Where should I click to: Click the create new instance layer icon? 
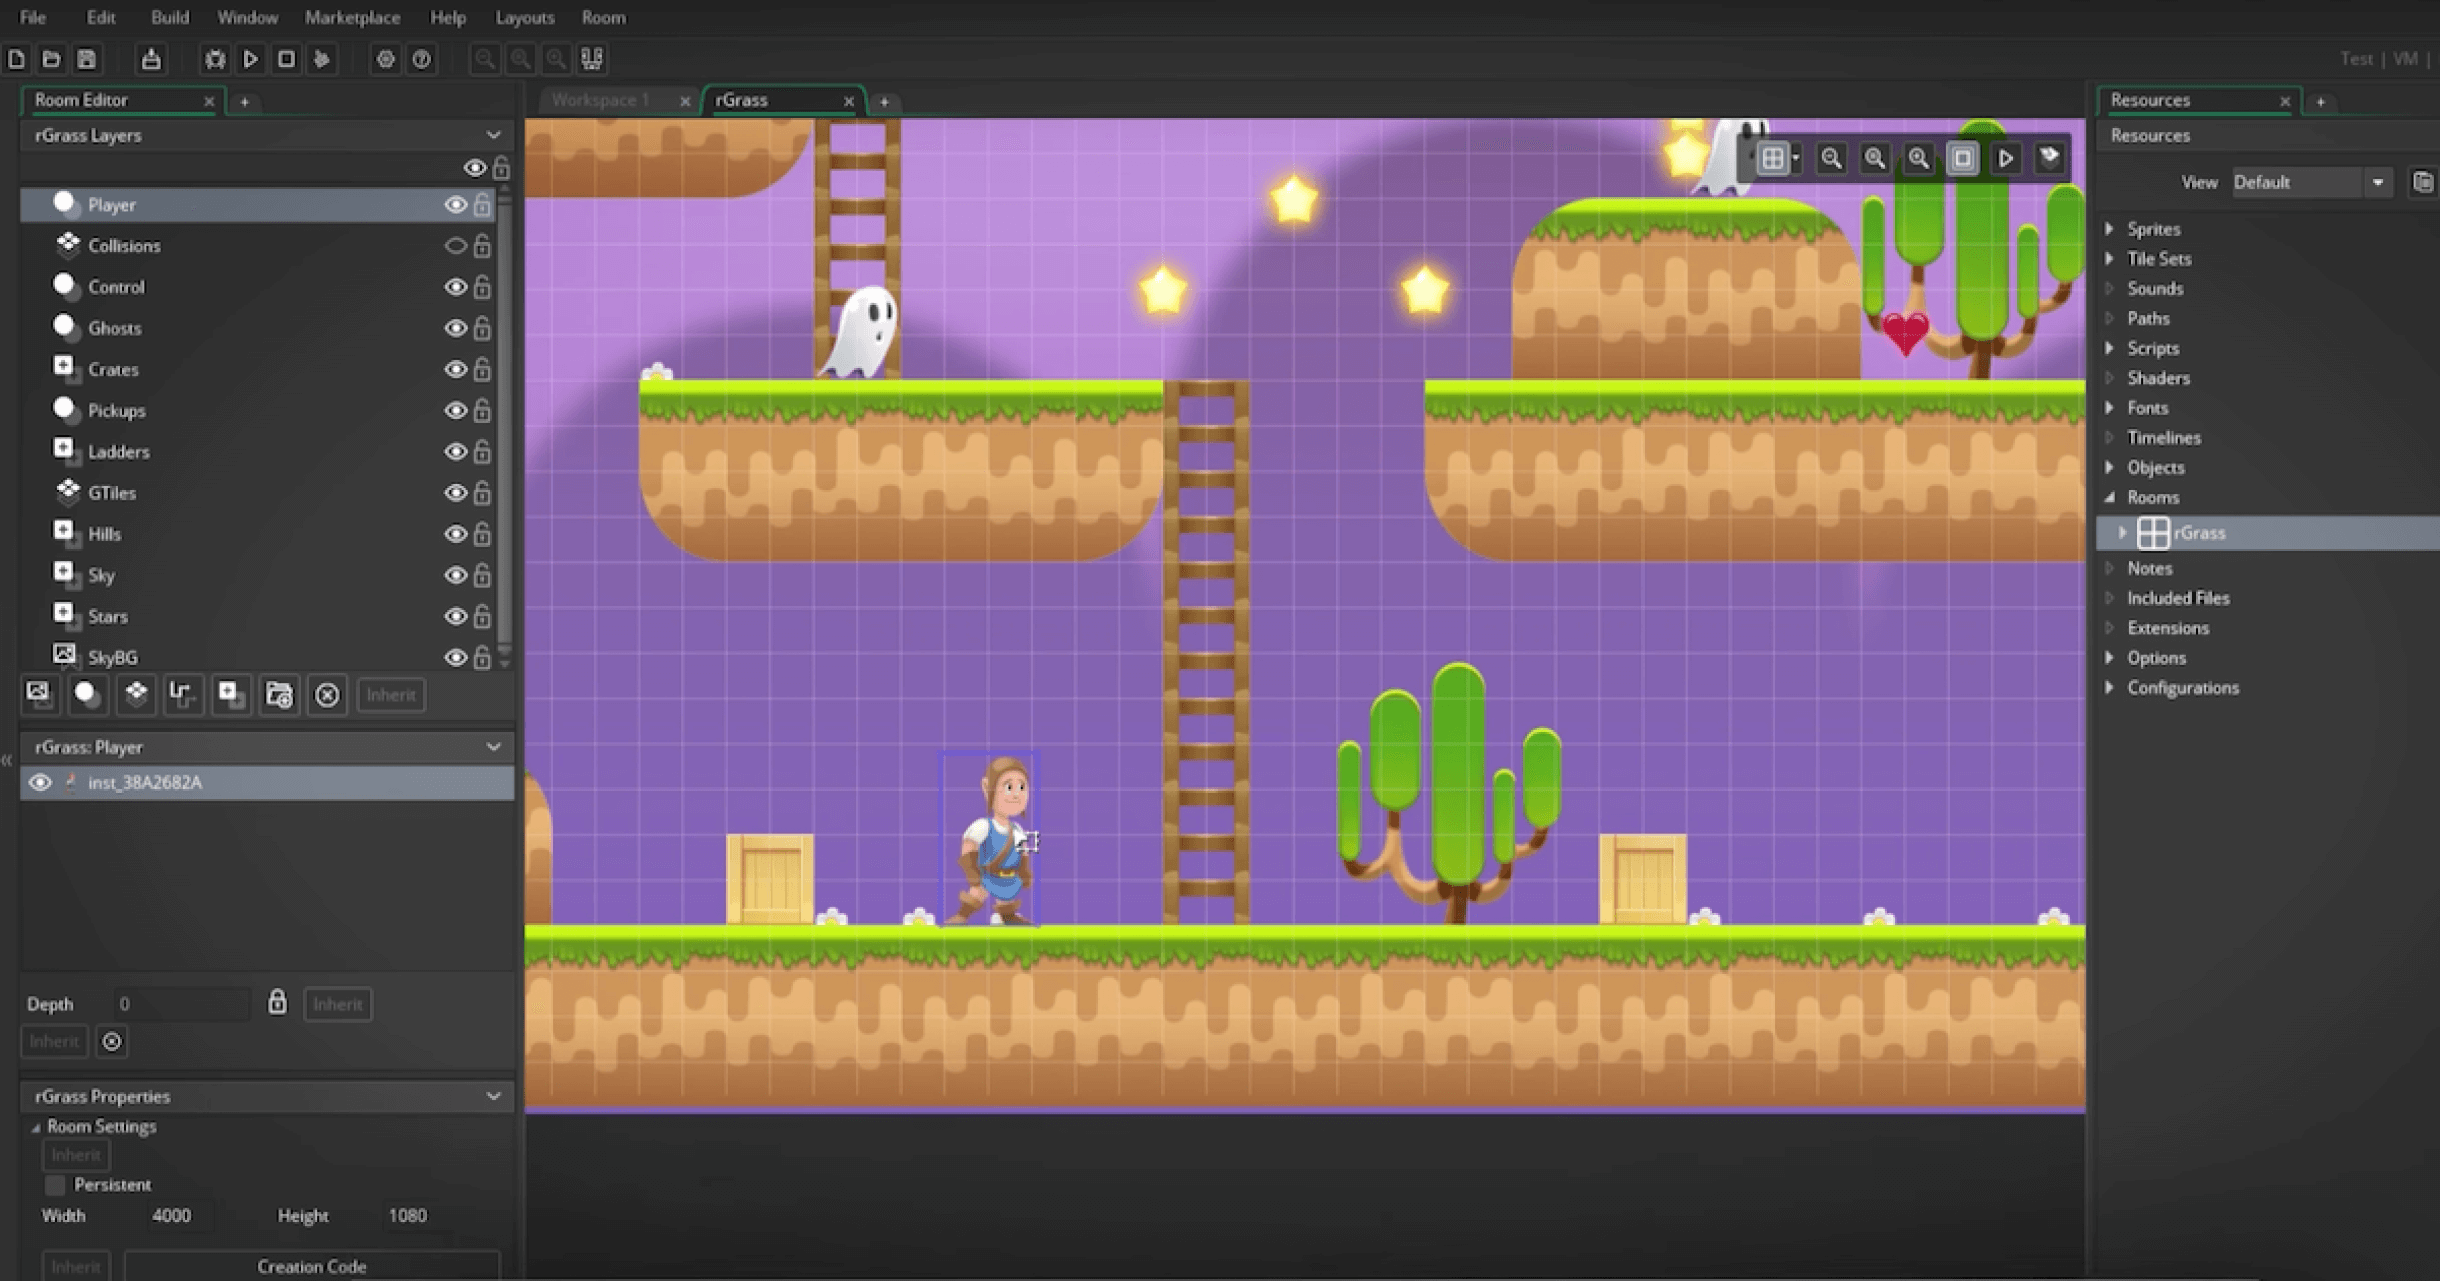pyautogui.click(x=87, y=694)
